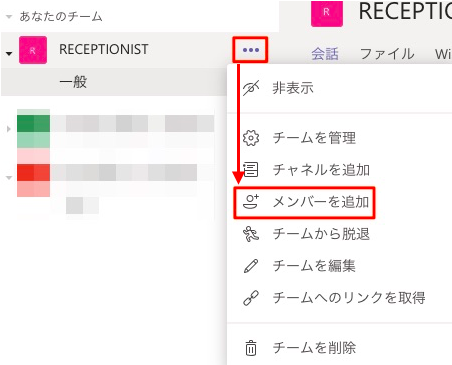Switch to the 会話 tab
This screenshot has width=452, height=365.
click(x=325, y=54)
